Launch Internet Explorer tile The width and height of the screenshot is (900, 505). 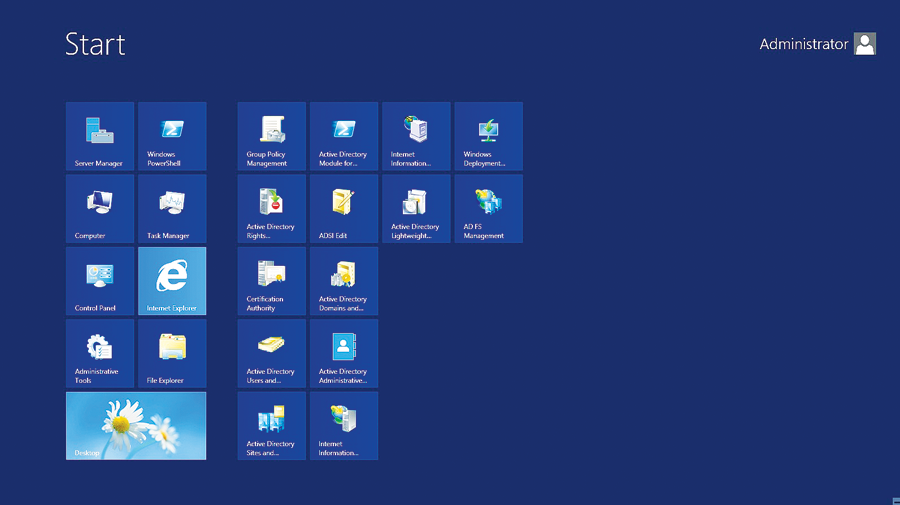[172, 281]
